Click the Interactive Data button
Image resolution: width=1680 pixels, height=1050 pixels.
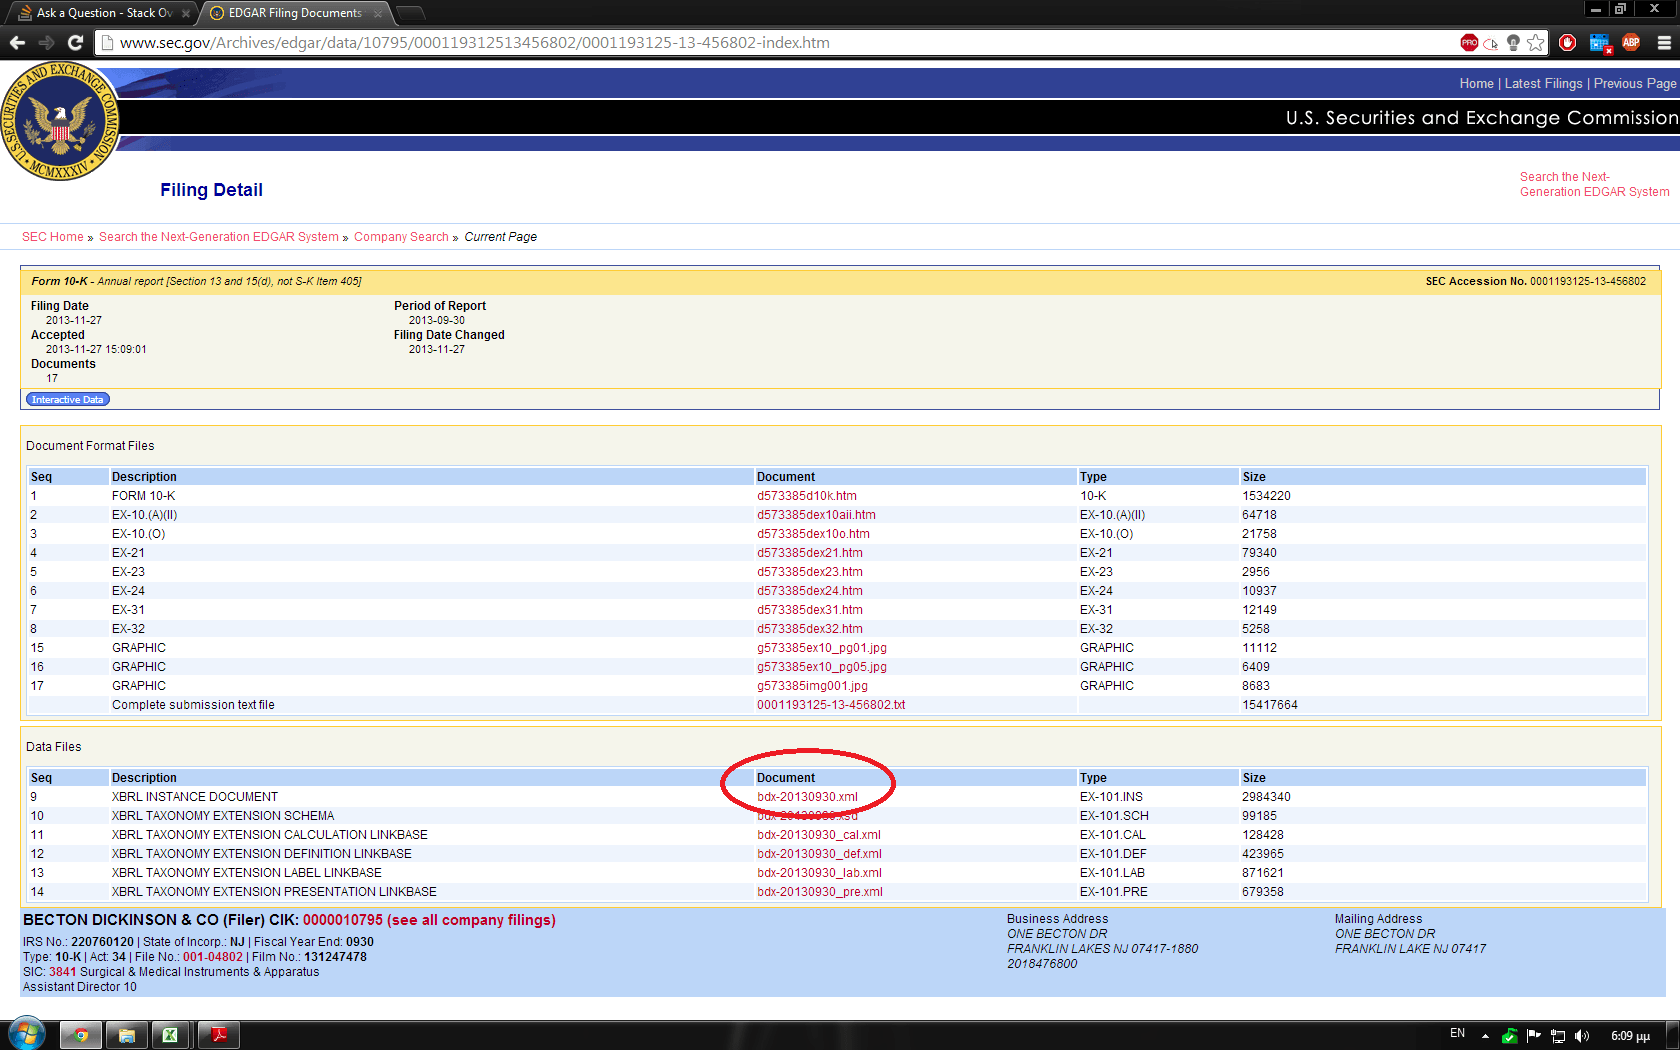[x=67, y=400]
